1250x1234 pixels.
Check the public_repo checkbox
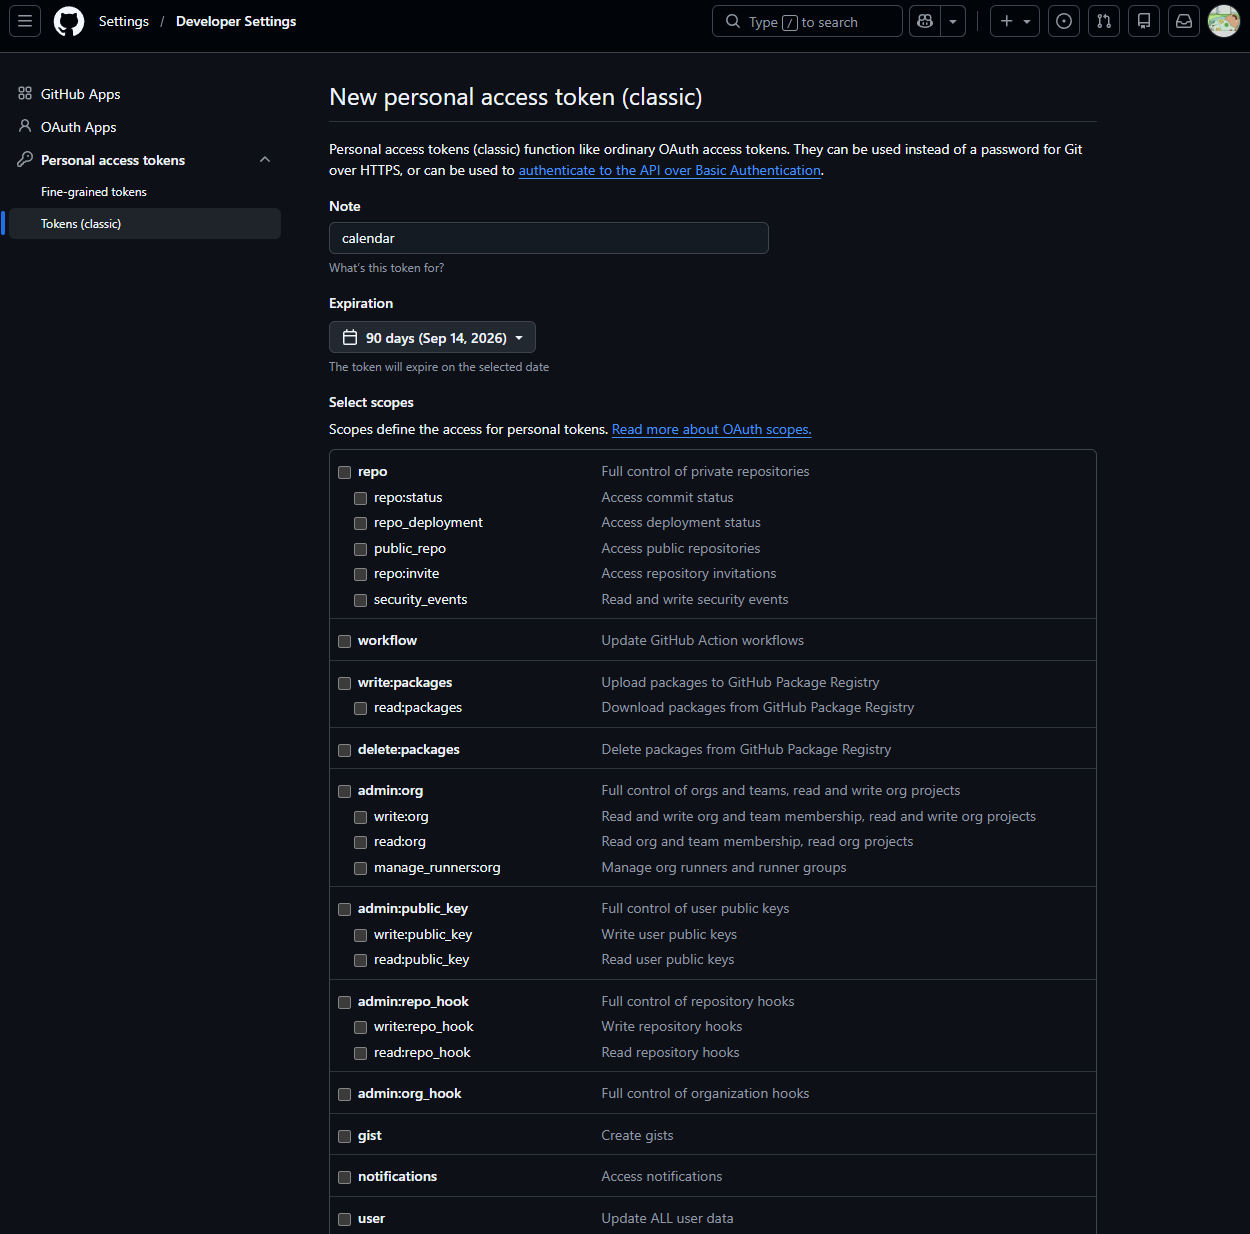coord(360,549)
